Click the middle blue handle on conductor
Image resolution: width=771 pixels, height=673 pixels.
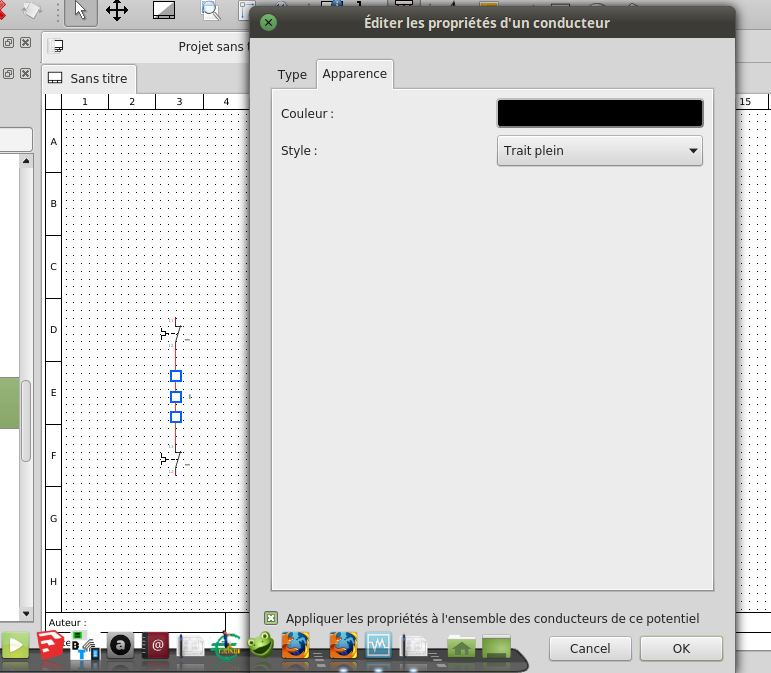(175, 397)
